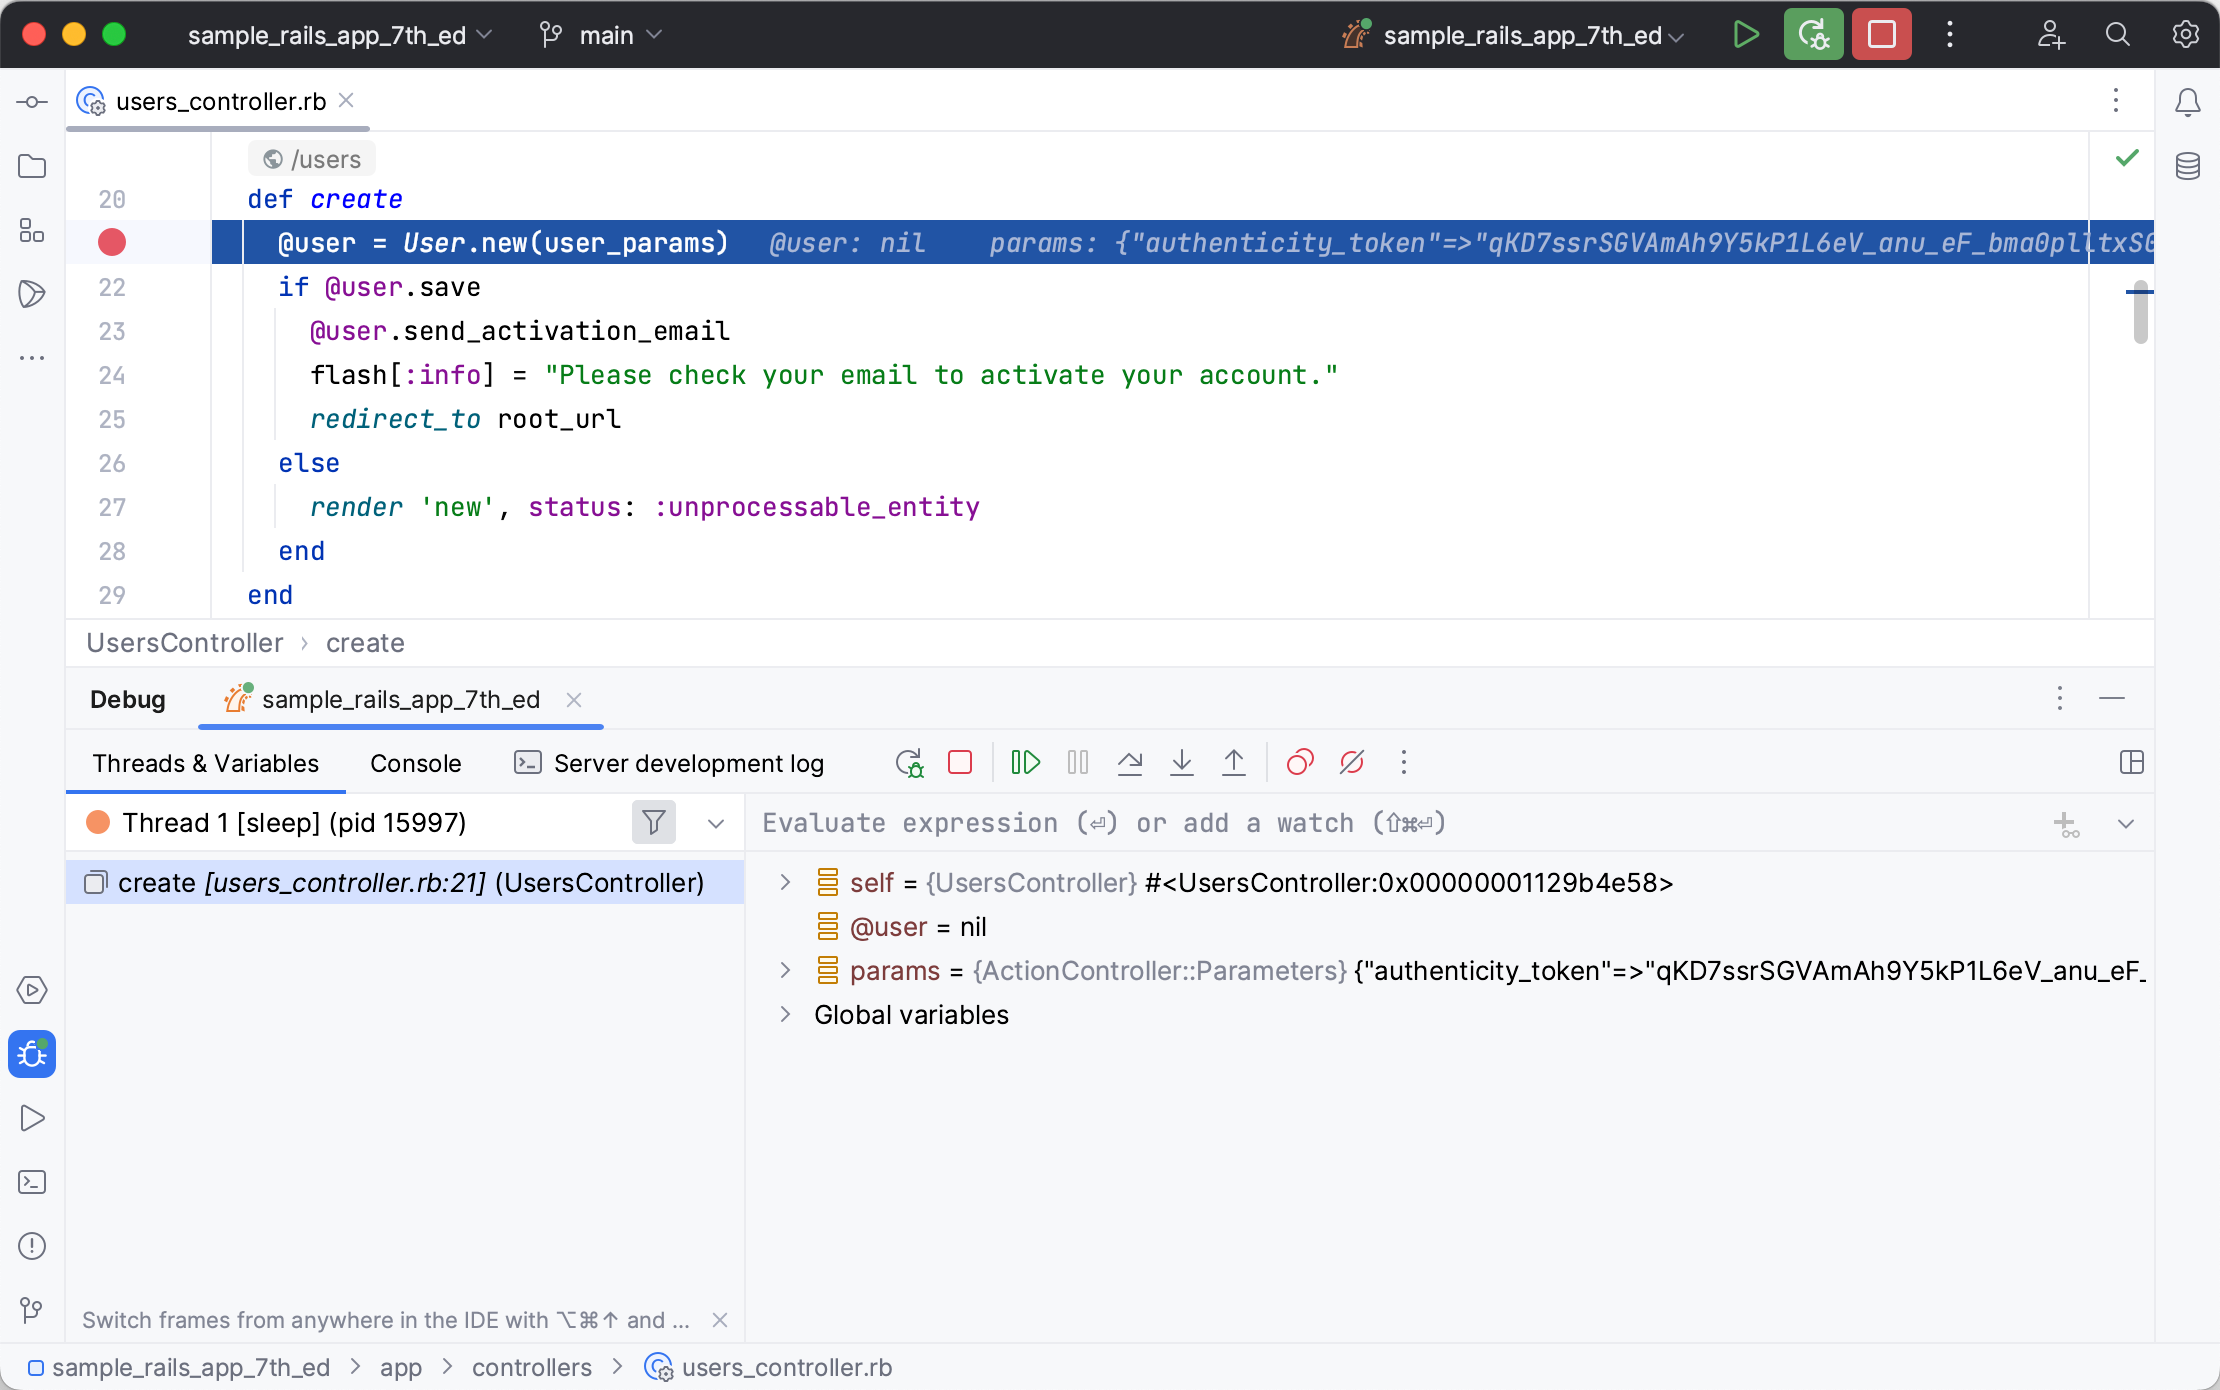Select the Threads & Variables tab
Screen dimensions: 2220x1390
(x=205, y=764)
